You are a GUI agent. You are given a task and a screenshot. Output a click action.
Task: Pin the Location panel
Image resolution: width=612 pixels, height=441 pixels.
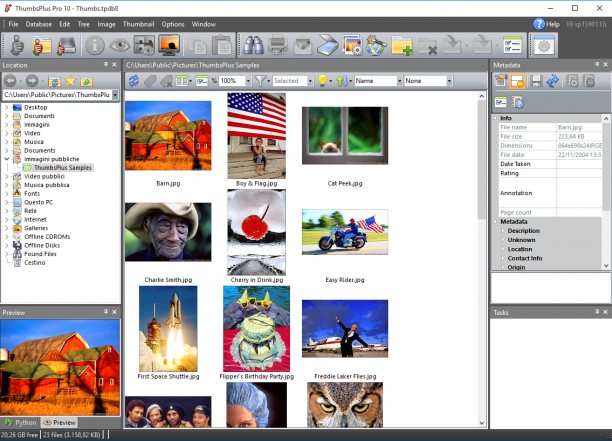click(x=106, y=64)
